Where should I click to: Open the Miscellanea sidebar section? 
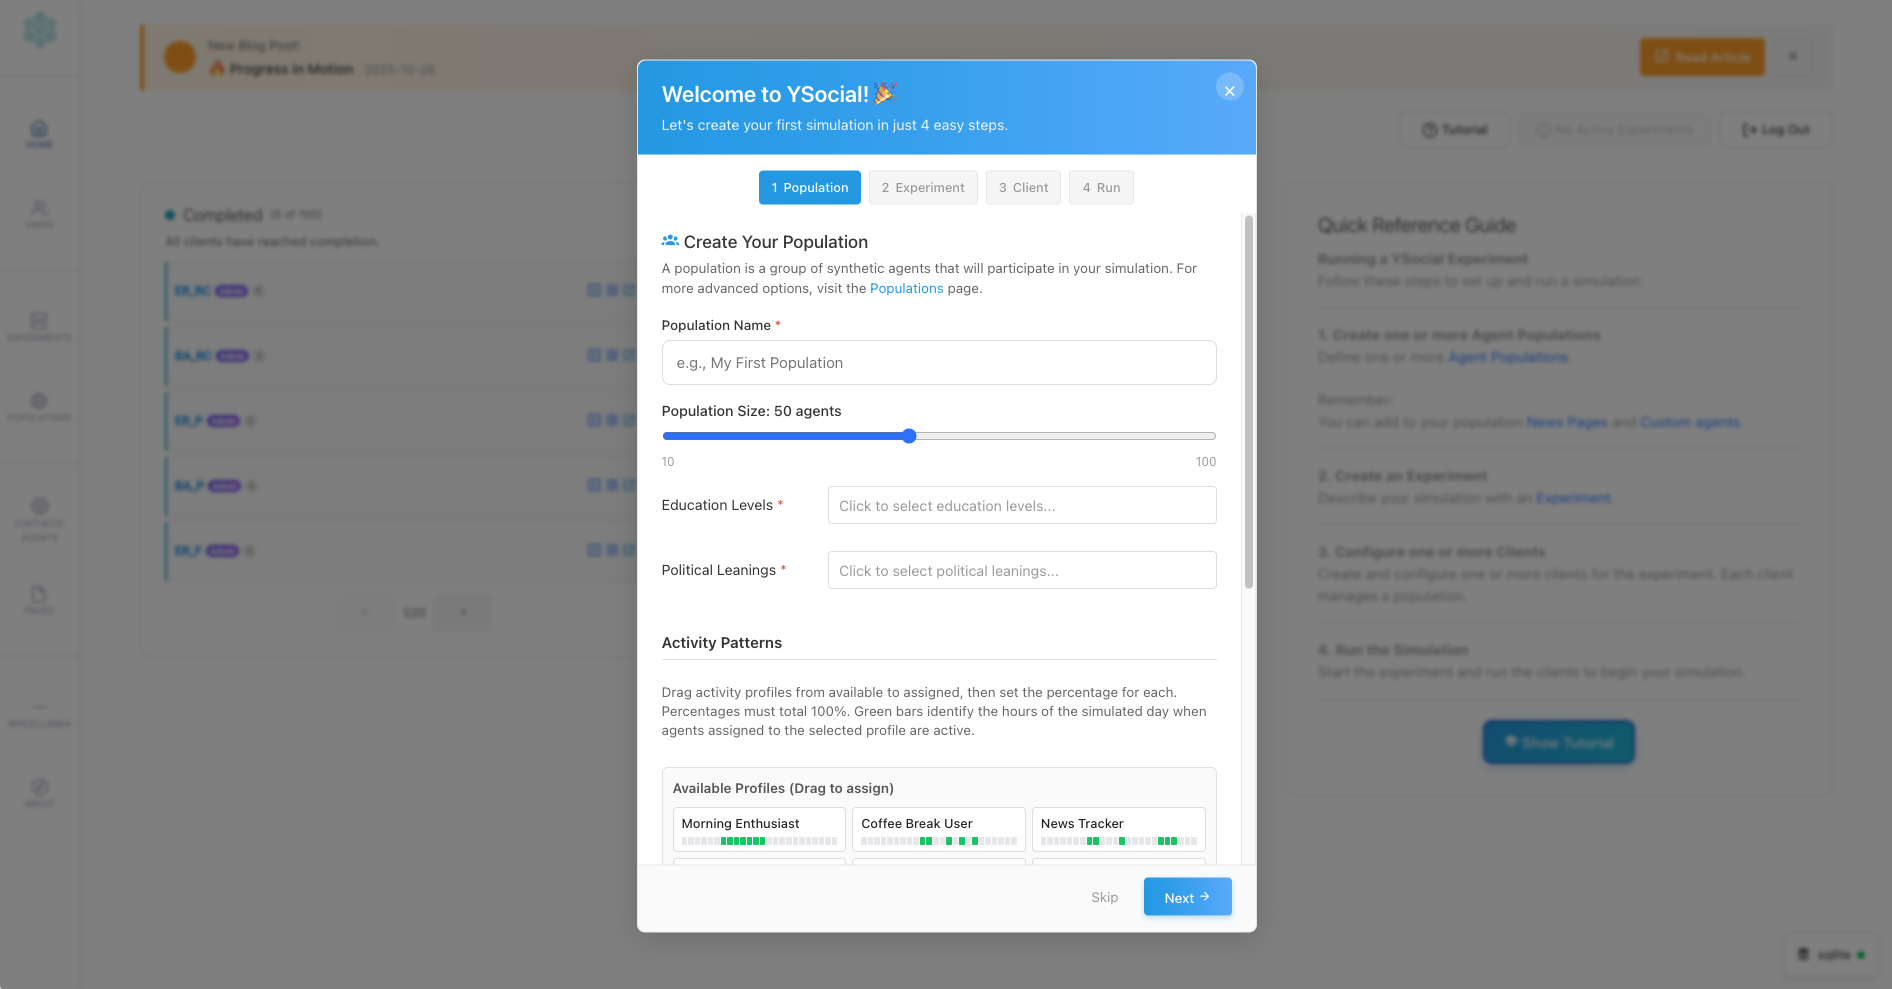point(39,713)
